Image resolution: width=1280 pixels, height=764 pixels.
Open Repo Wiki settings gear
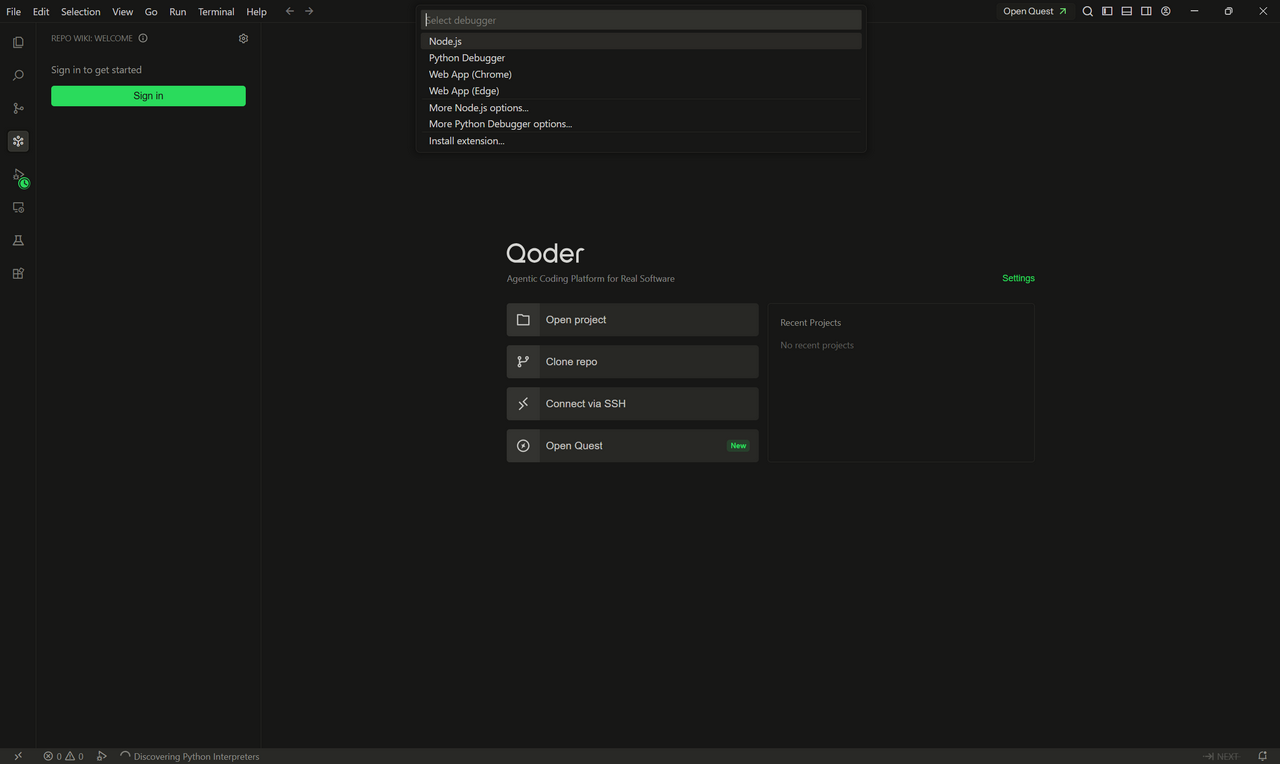pyautogui.click(x=243, y=38)
